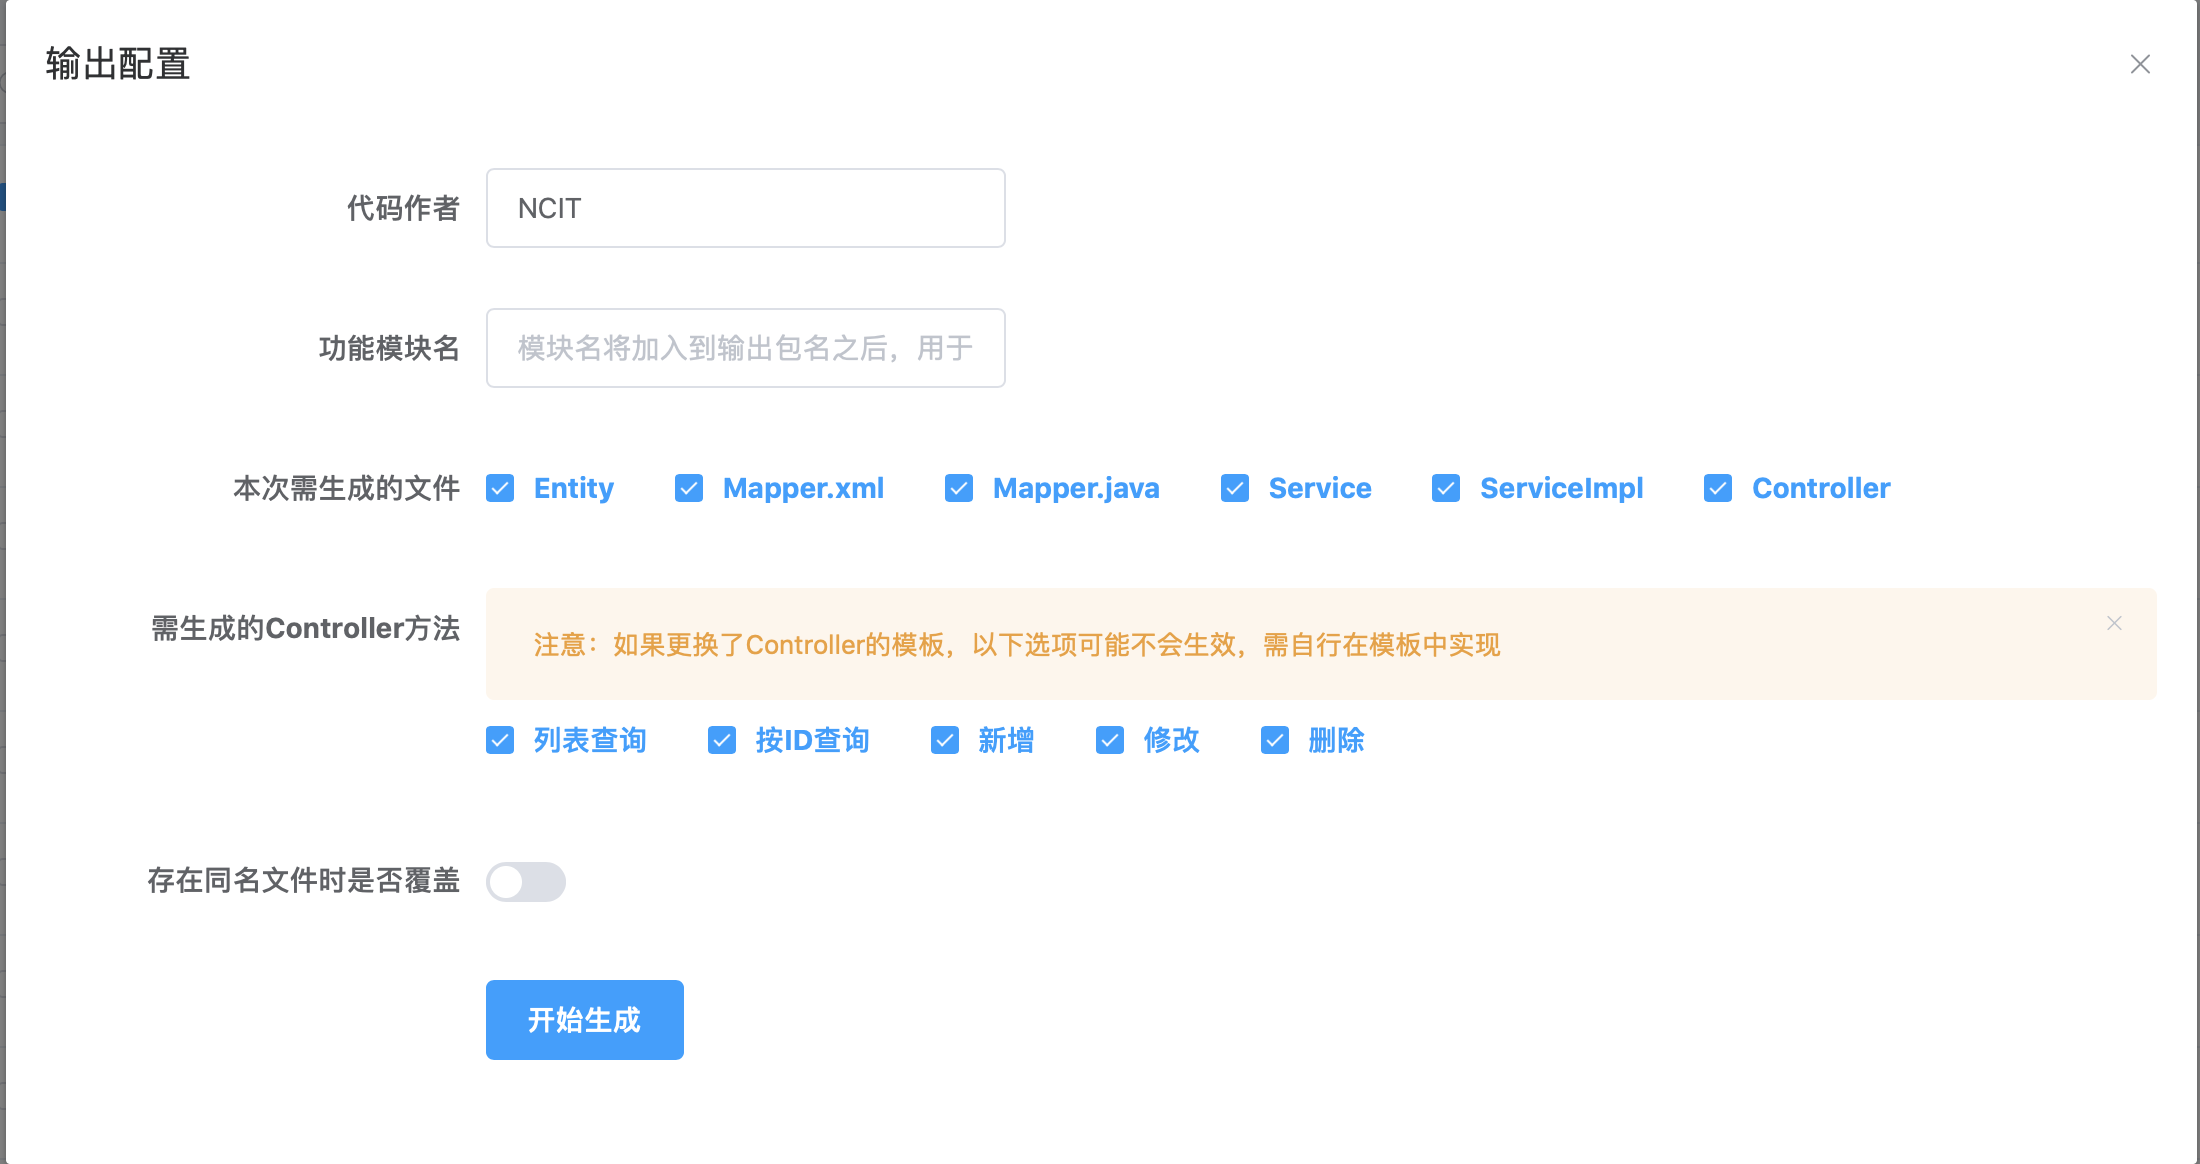Focus the 代码作者 input field
The height and width of the screenshot is (1164, 2200).
pyautogui.click(x=745, y=208)
